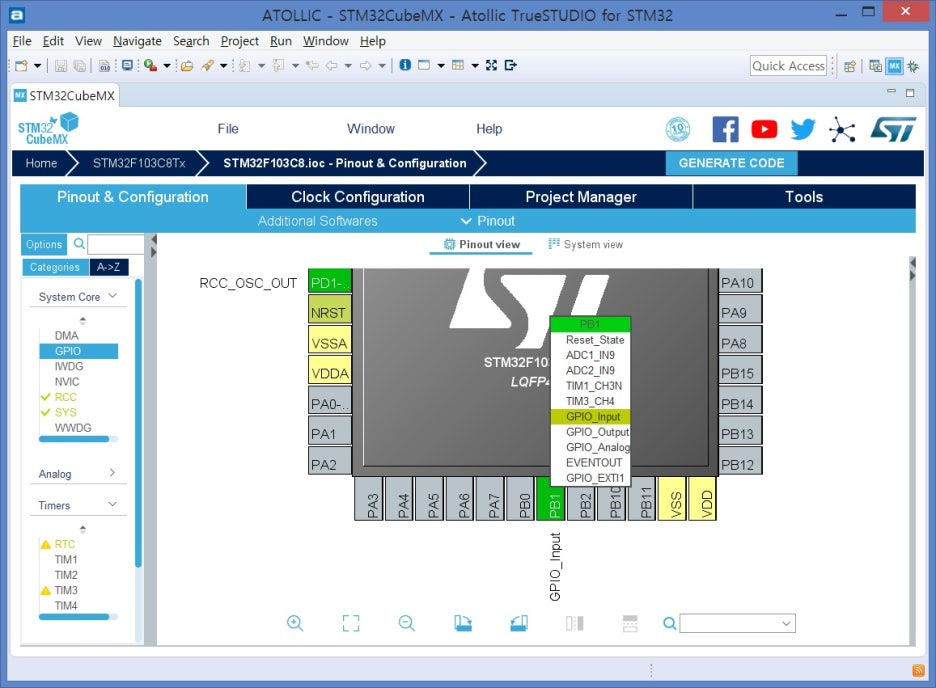
Task: Toggle A->Z sorting view
Action: click(x=109, y=267)
